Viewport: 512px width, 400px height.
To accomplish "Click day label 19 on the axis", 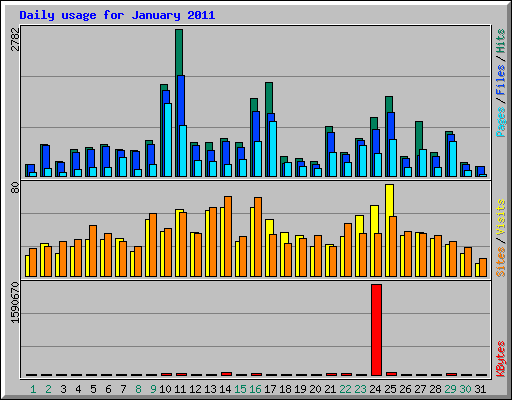I will point(300,389).
